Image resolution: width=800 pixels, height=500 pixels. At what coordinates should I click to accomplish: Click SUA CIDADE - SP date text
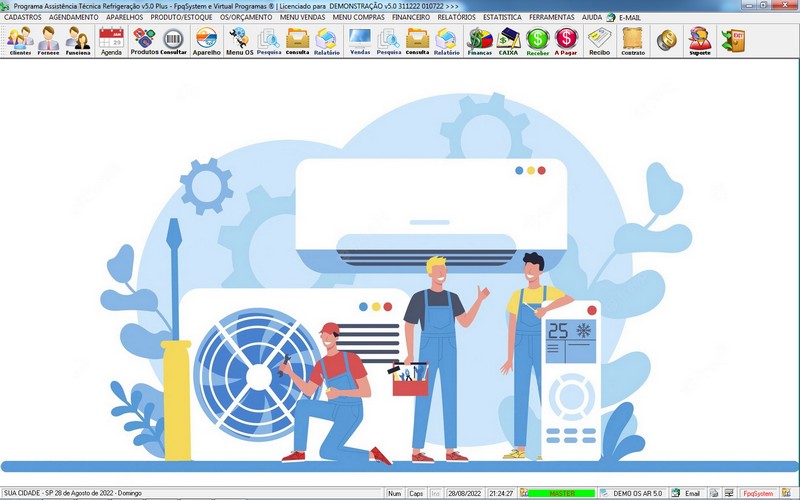pyautogui.click(x=73, y=493)
